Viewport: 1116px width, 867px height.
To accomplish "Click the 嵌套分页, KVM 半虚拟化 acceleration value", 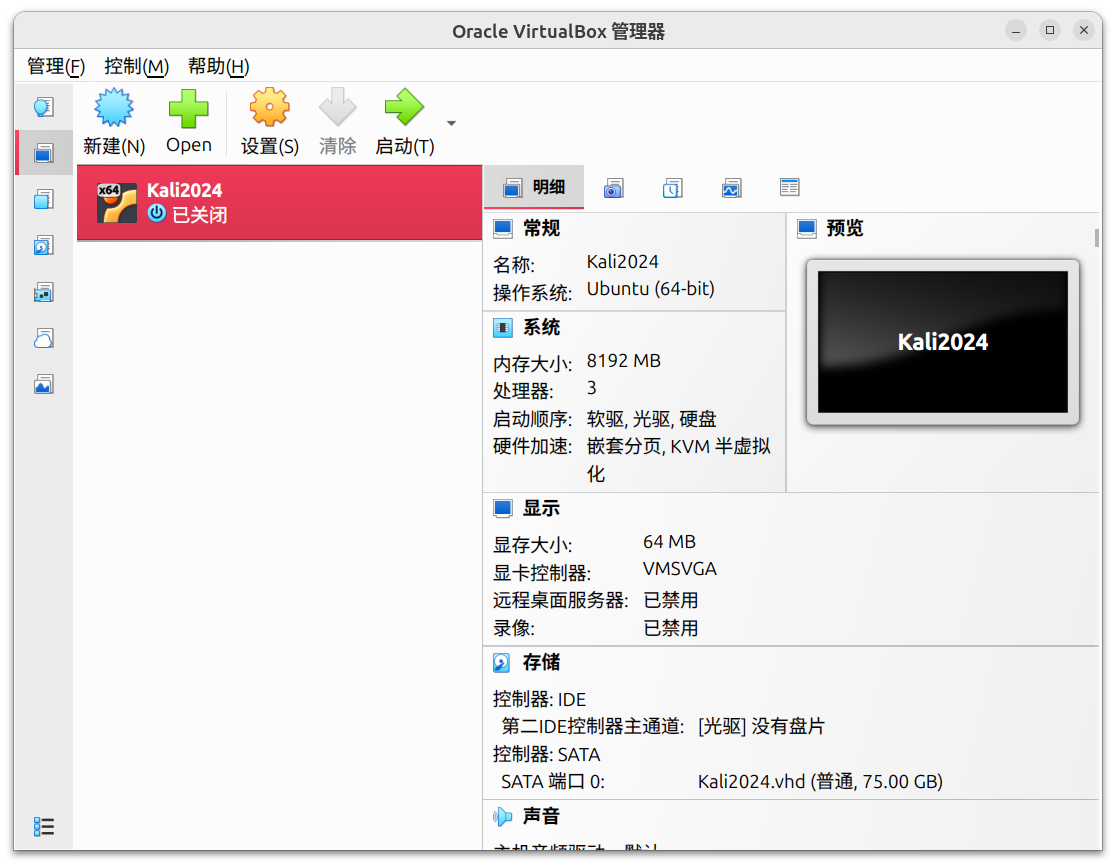I will [x=678, y=460].
